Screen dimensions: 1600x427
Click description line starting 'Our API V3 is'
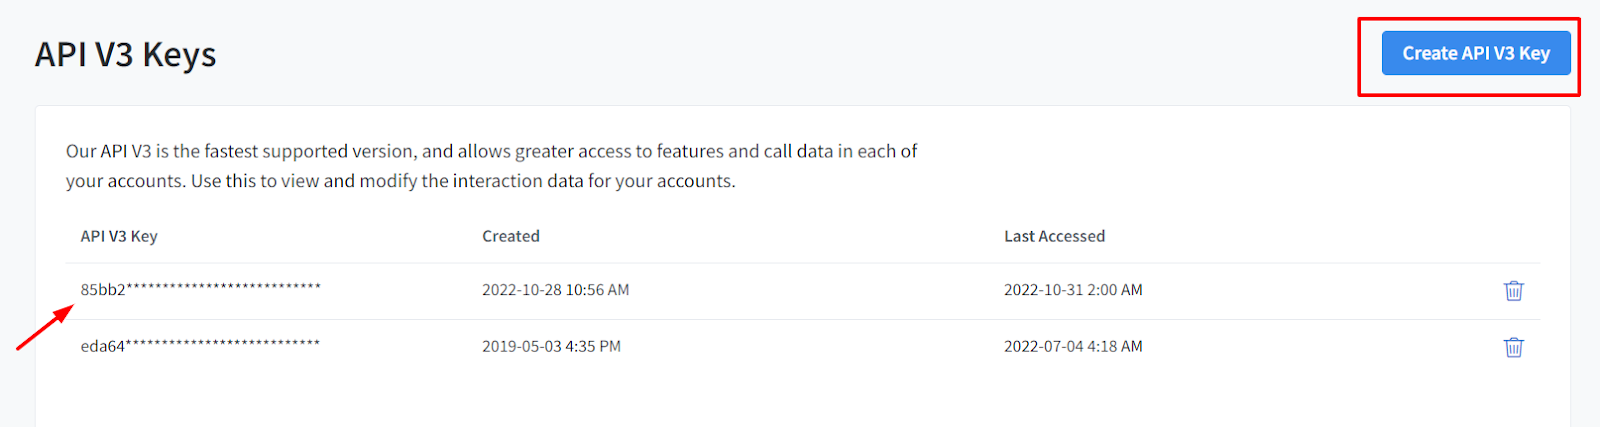pos(491,151)
